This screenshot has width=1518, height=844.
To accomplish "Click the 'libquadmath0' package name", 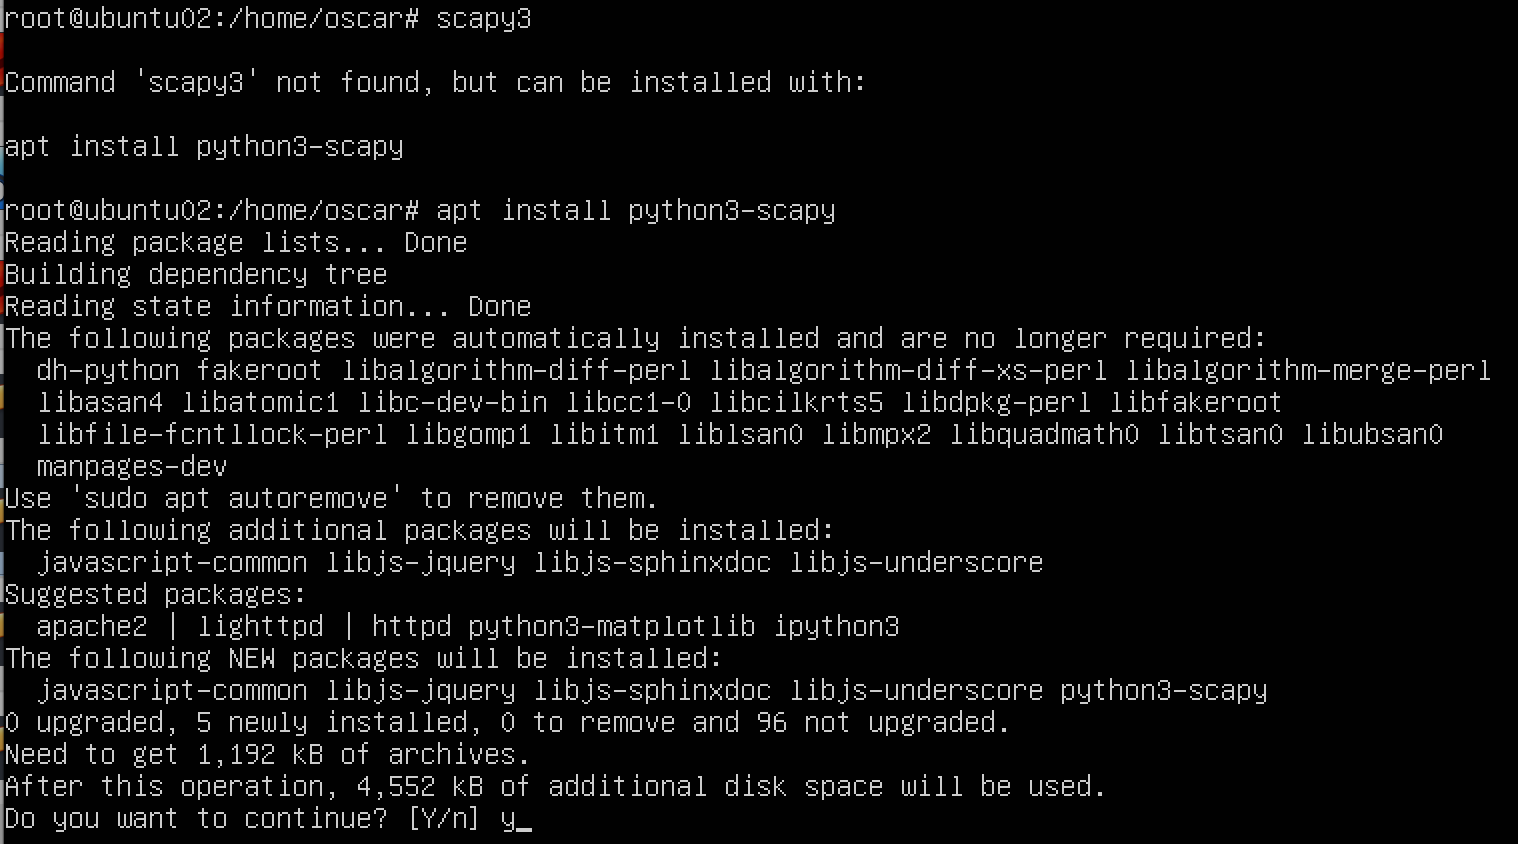I will 1043,434.
